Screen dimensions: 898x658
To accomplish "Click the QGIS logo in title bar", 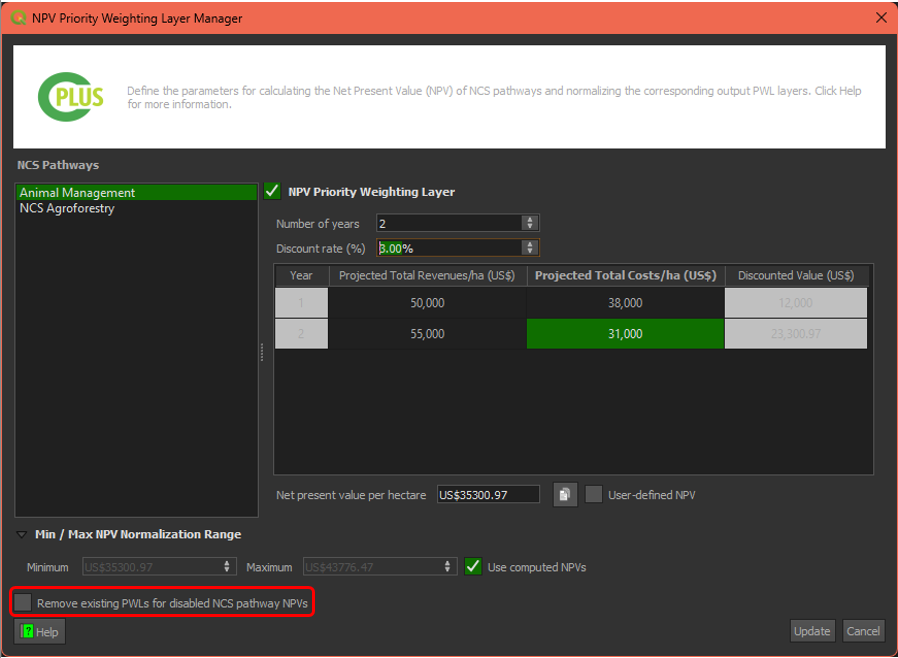I will tap(18, 18).
